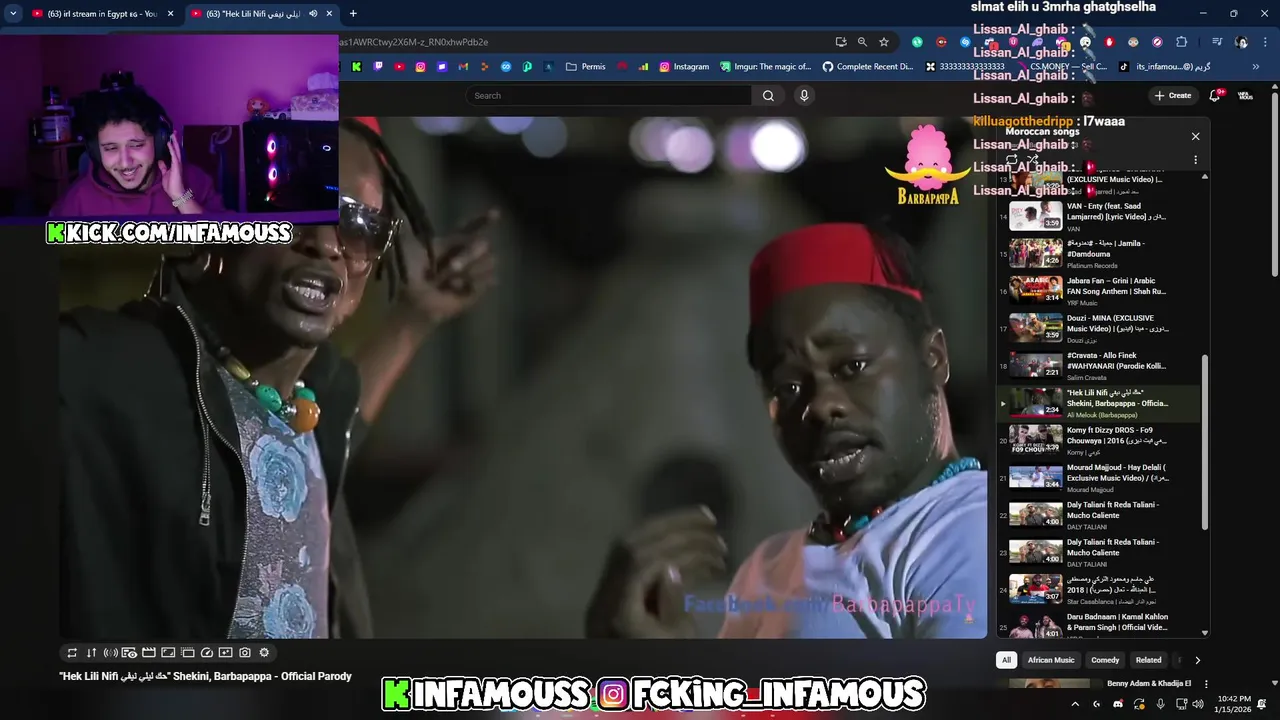Click the Barbapapa channel watermark logo
1280x720 pixels.
927,165
